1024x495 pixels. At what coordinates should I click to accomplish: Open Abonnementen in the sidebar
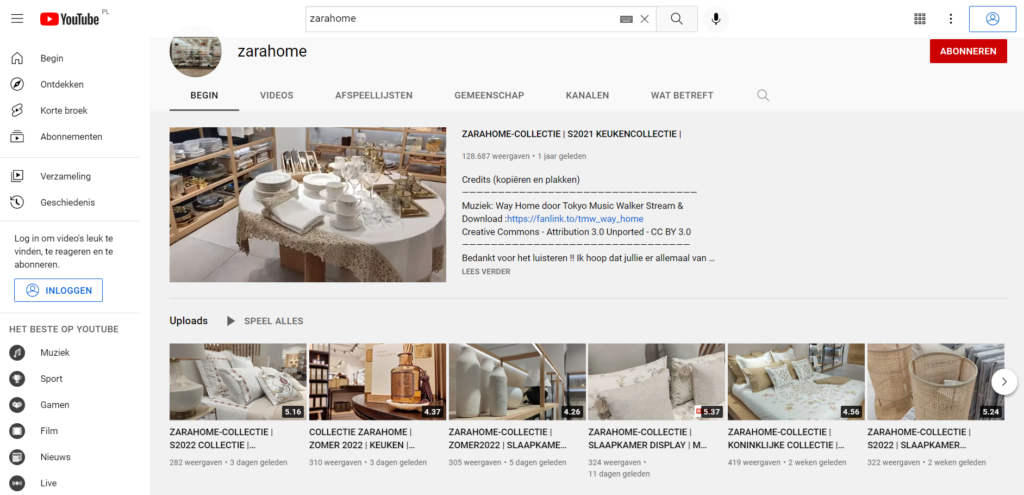[x=70, y=136]
